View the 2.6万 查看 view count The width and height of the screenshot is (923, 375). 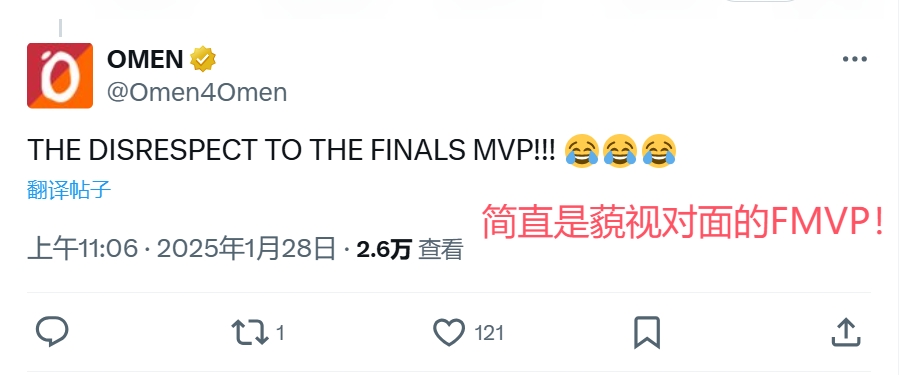pos(410,250)
